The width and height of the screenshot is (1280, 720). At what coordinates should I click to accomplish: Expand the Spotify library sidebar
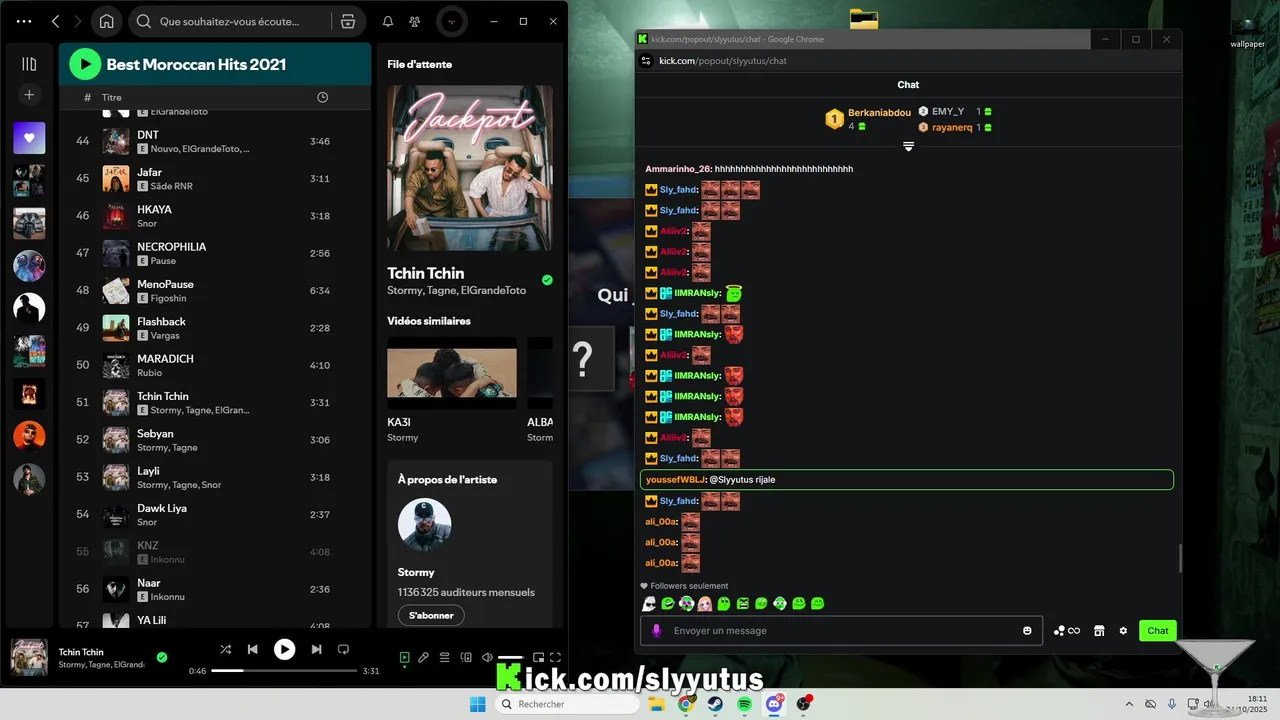(x=29, y=64)
